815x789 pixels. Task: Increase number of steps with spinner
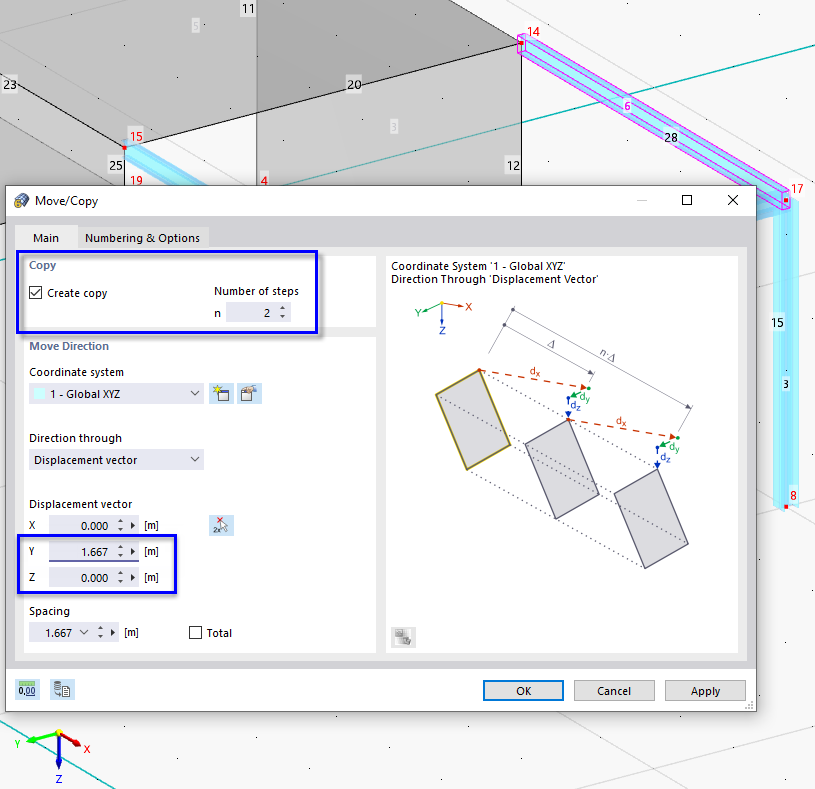click(283, 309)
